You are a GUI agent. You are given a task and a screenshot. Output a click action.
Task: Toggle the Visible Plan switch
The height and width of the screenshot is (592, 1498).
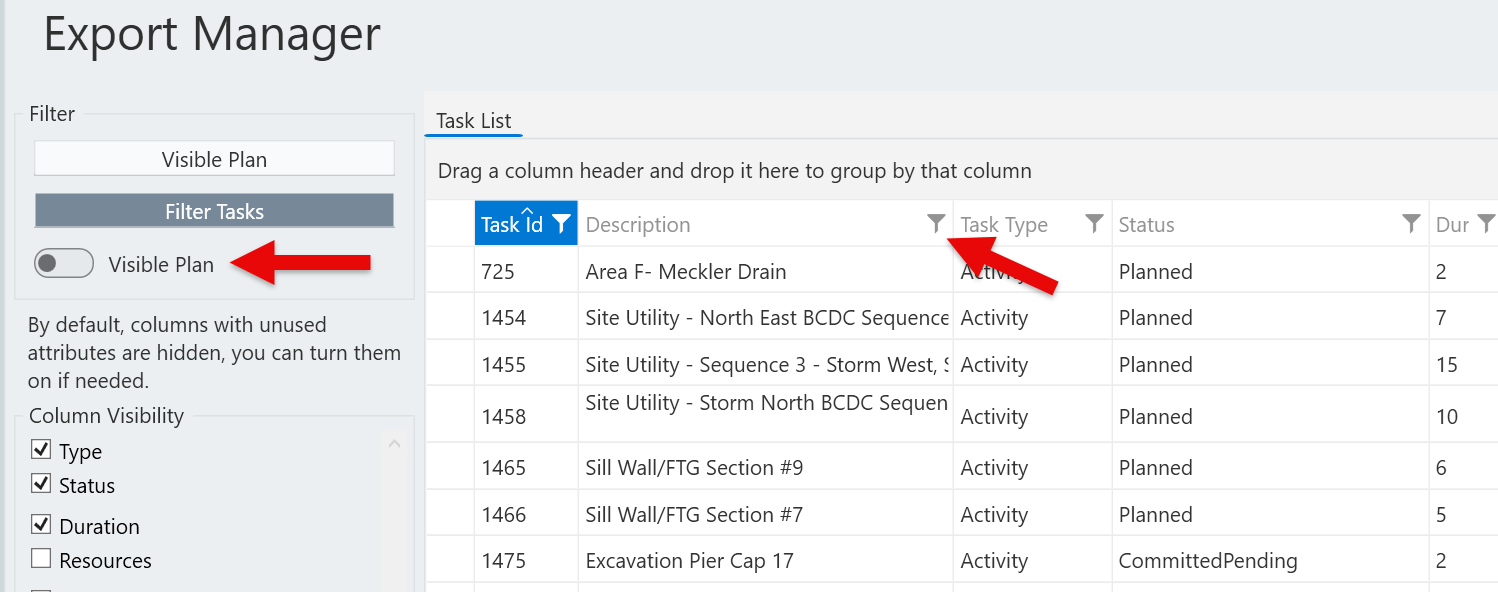click(64, 264)
